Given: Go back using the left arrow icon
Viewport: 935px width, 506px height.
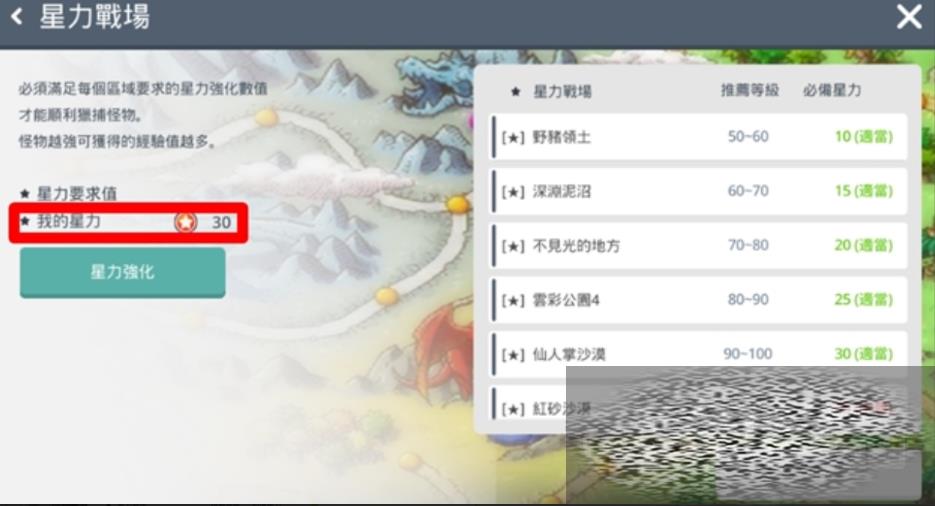Looking at the screenshot, I should 17,17.
